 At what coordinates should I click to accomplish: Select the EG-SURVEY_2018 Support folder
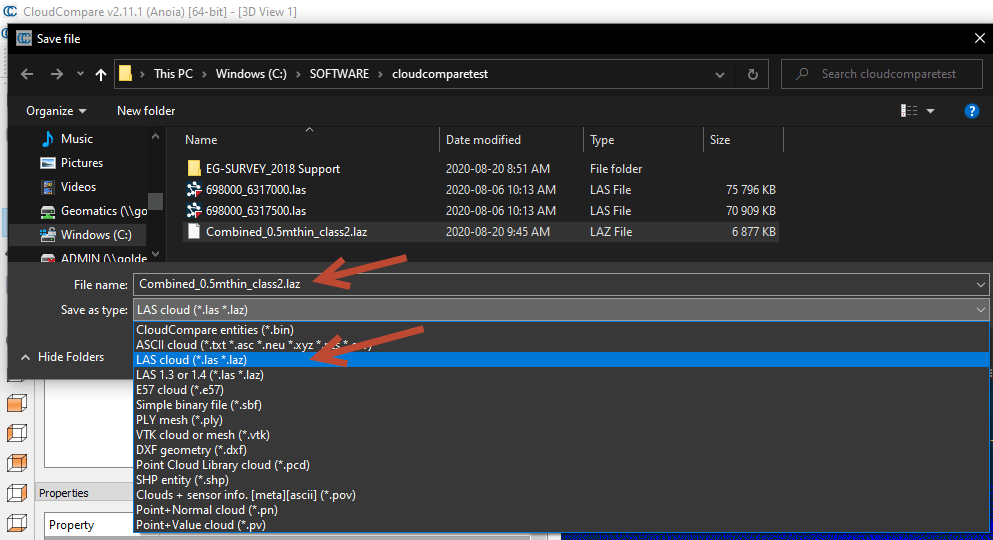click(x=273, y=169)
